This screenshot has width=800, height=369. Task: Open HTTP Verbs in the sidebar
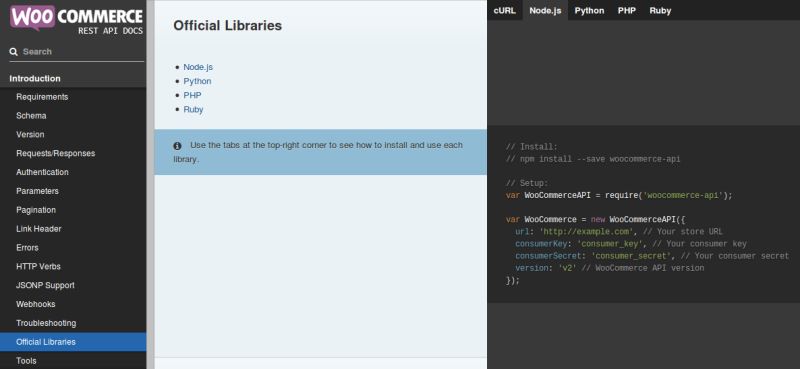[73, 267]
